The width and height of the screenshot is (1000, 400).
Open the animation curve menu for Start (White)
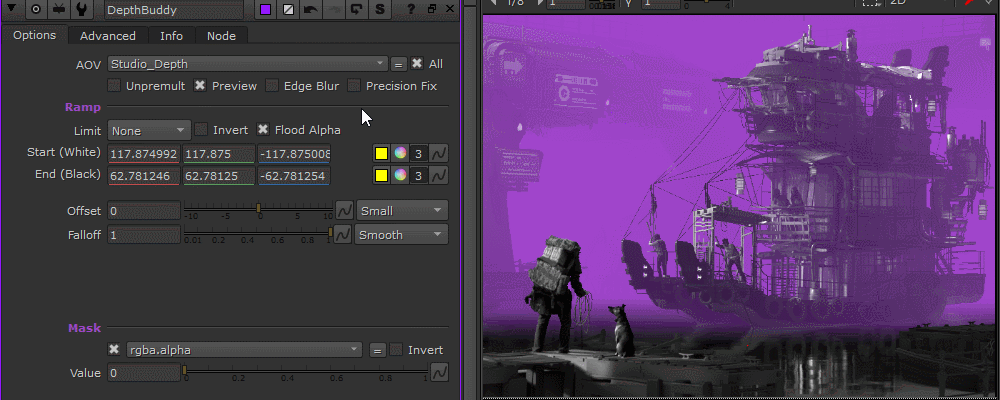(x=439, y=154)
